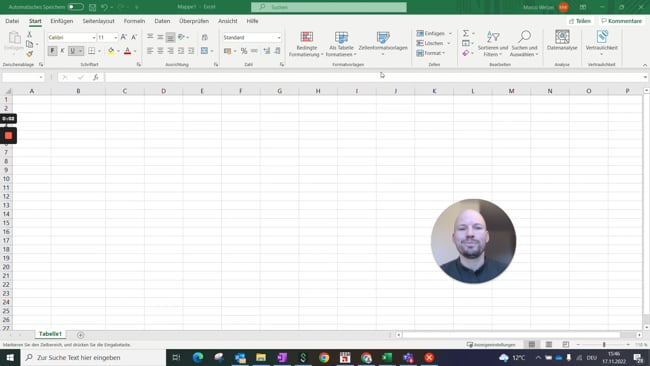Select the format painter brush icon

pos(29,53)
